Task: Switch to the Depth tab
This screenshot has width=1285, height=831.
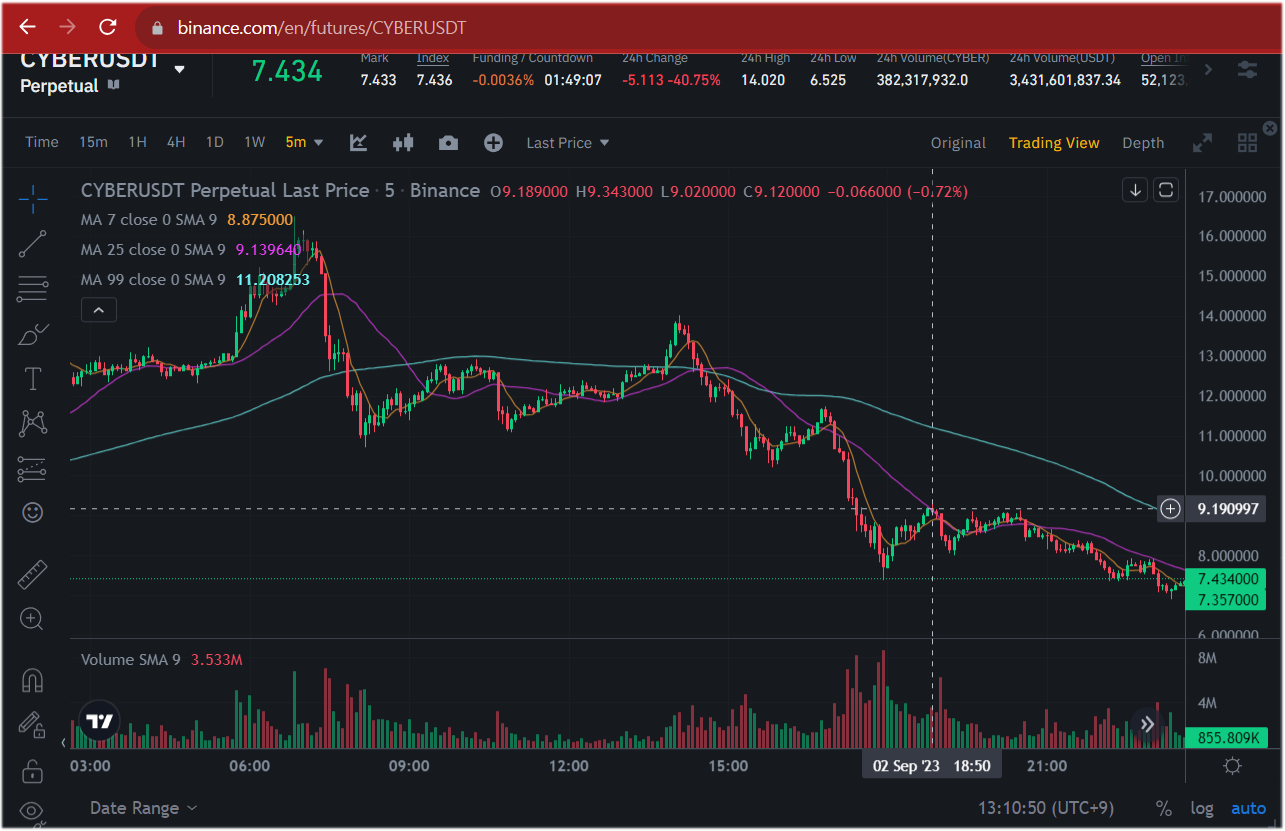Action: pyautogui.click(x=1143, y=143)
